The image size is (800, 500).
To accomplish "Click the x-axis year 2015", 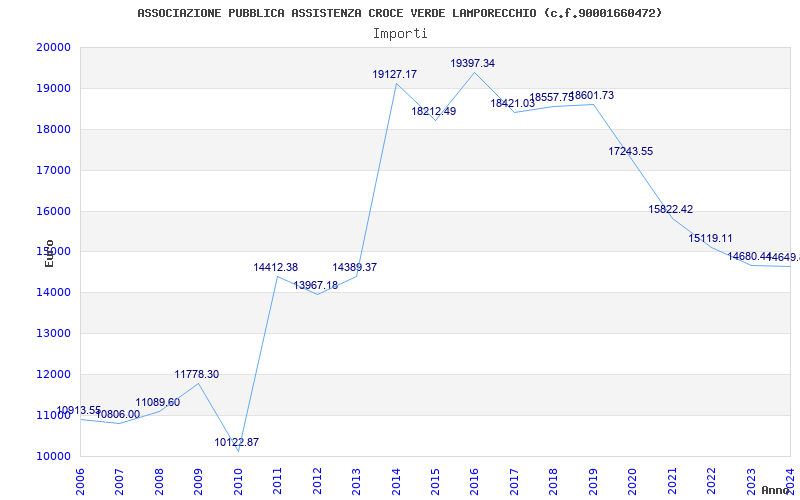I will click(x=435, y=481).
